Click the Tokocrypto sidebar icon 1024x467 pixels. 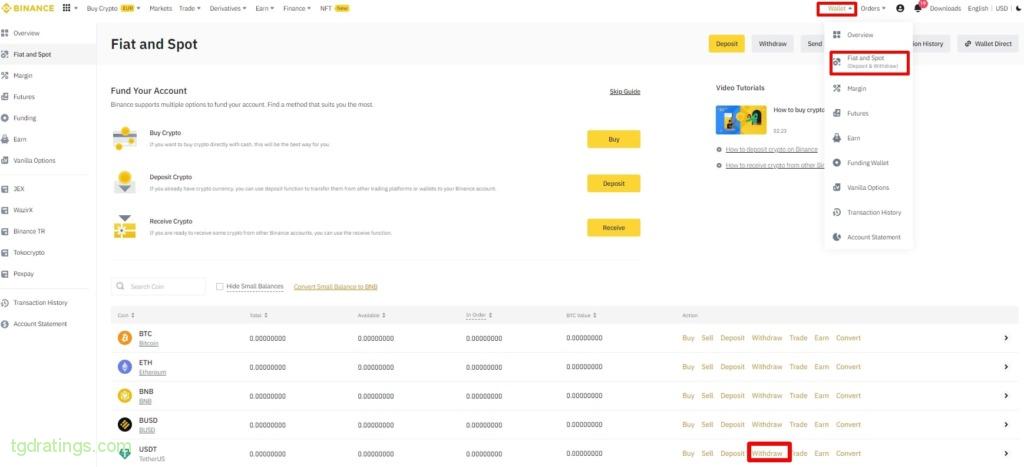[x=5, y=253]
